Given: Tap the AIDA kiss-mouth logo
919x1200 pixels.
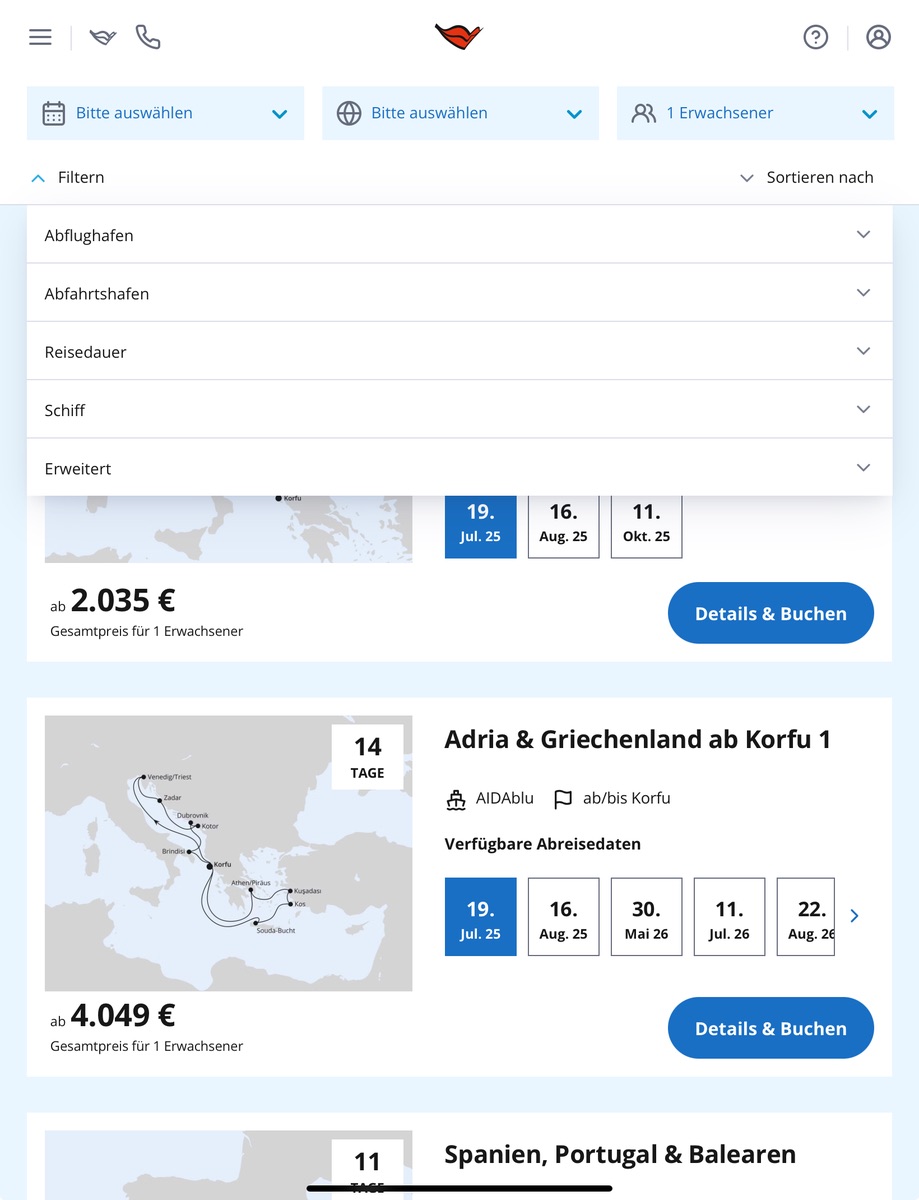Looking at the screenshot, I should [459, 37].
